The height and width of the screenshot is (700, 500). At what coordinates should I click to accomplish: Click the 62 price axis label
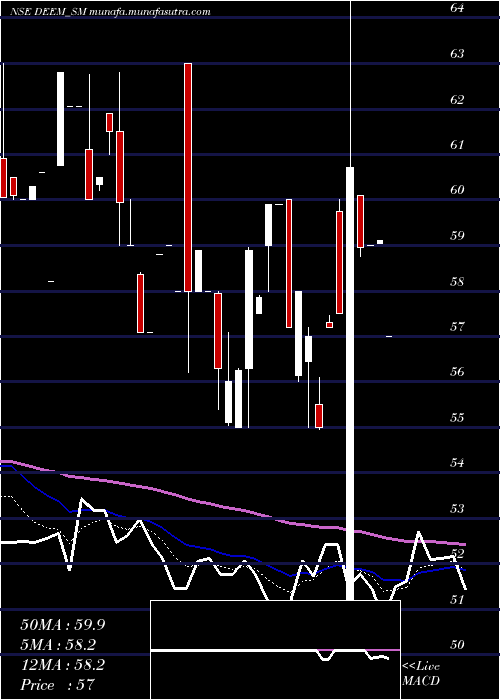pyautogui.click(x=456, y=100)
